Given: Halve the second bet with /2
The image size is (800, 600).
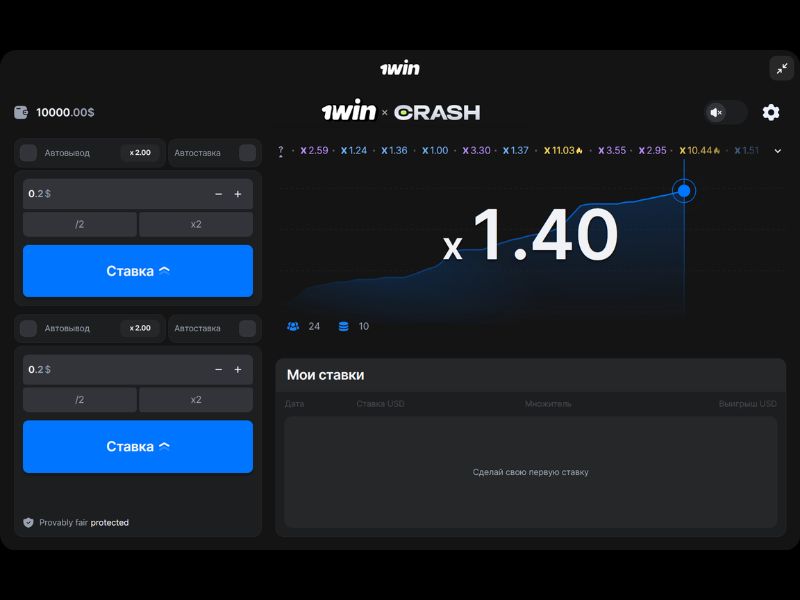Looking at the screenshot, I should point(80,399).
